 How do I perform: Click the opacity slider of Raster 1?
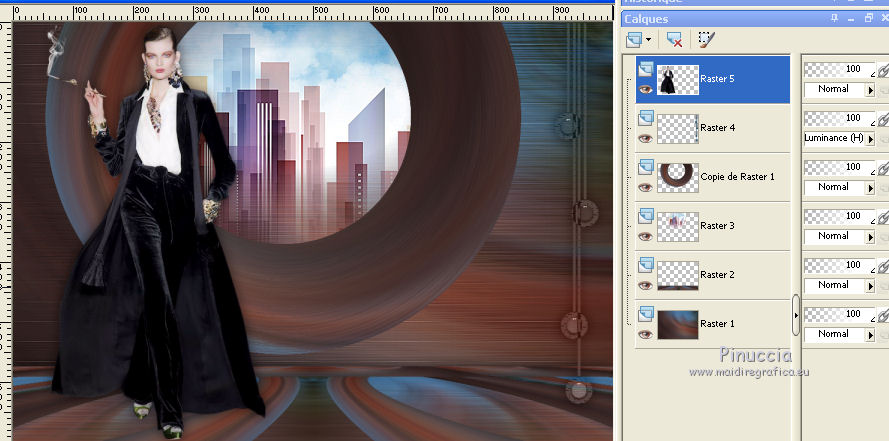coord(840,314)
